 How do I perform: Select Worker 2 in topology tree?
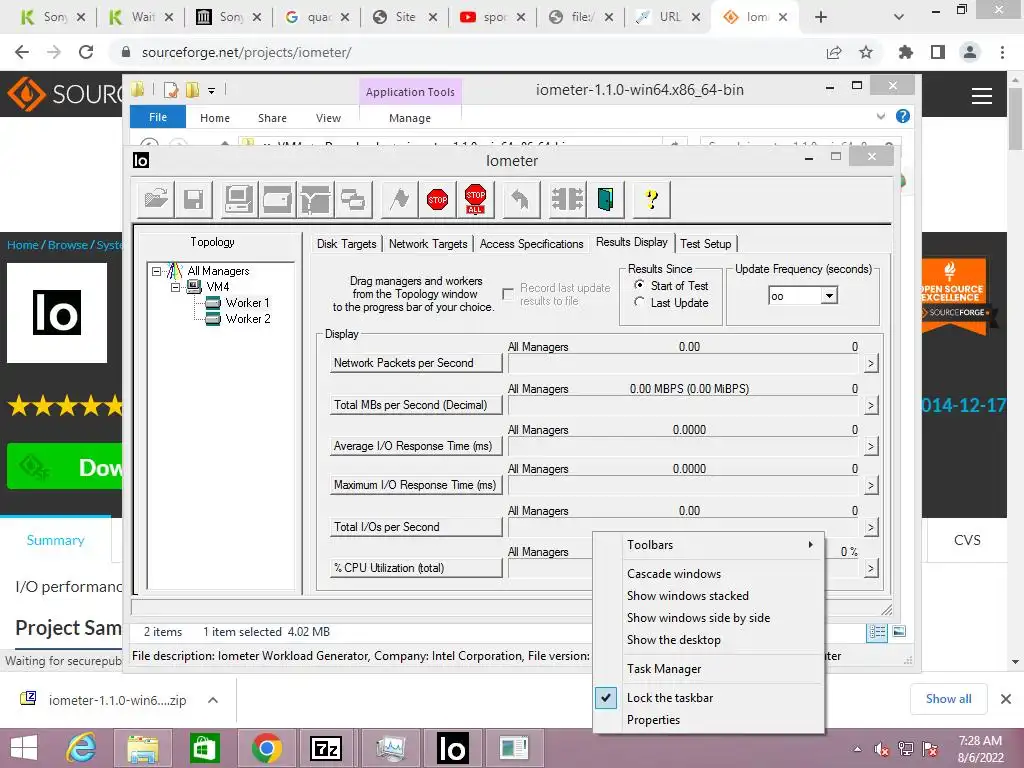(248, 319)
